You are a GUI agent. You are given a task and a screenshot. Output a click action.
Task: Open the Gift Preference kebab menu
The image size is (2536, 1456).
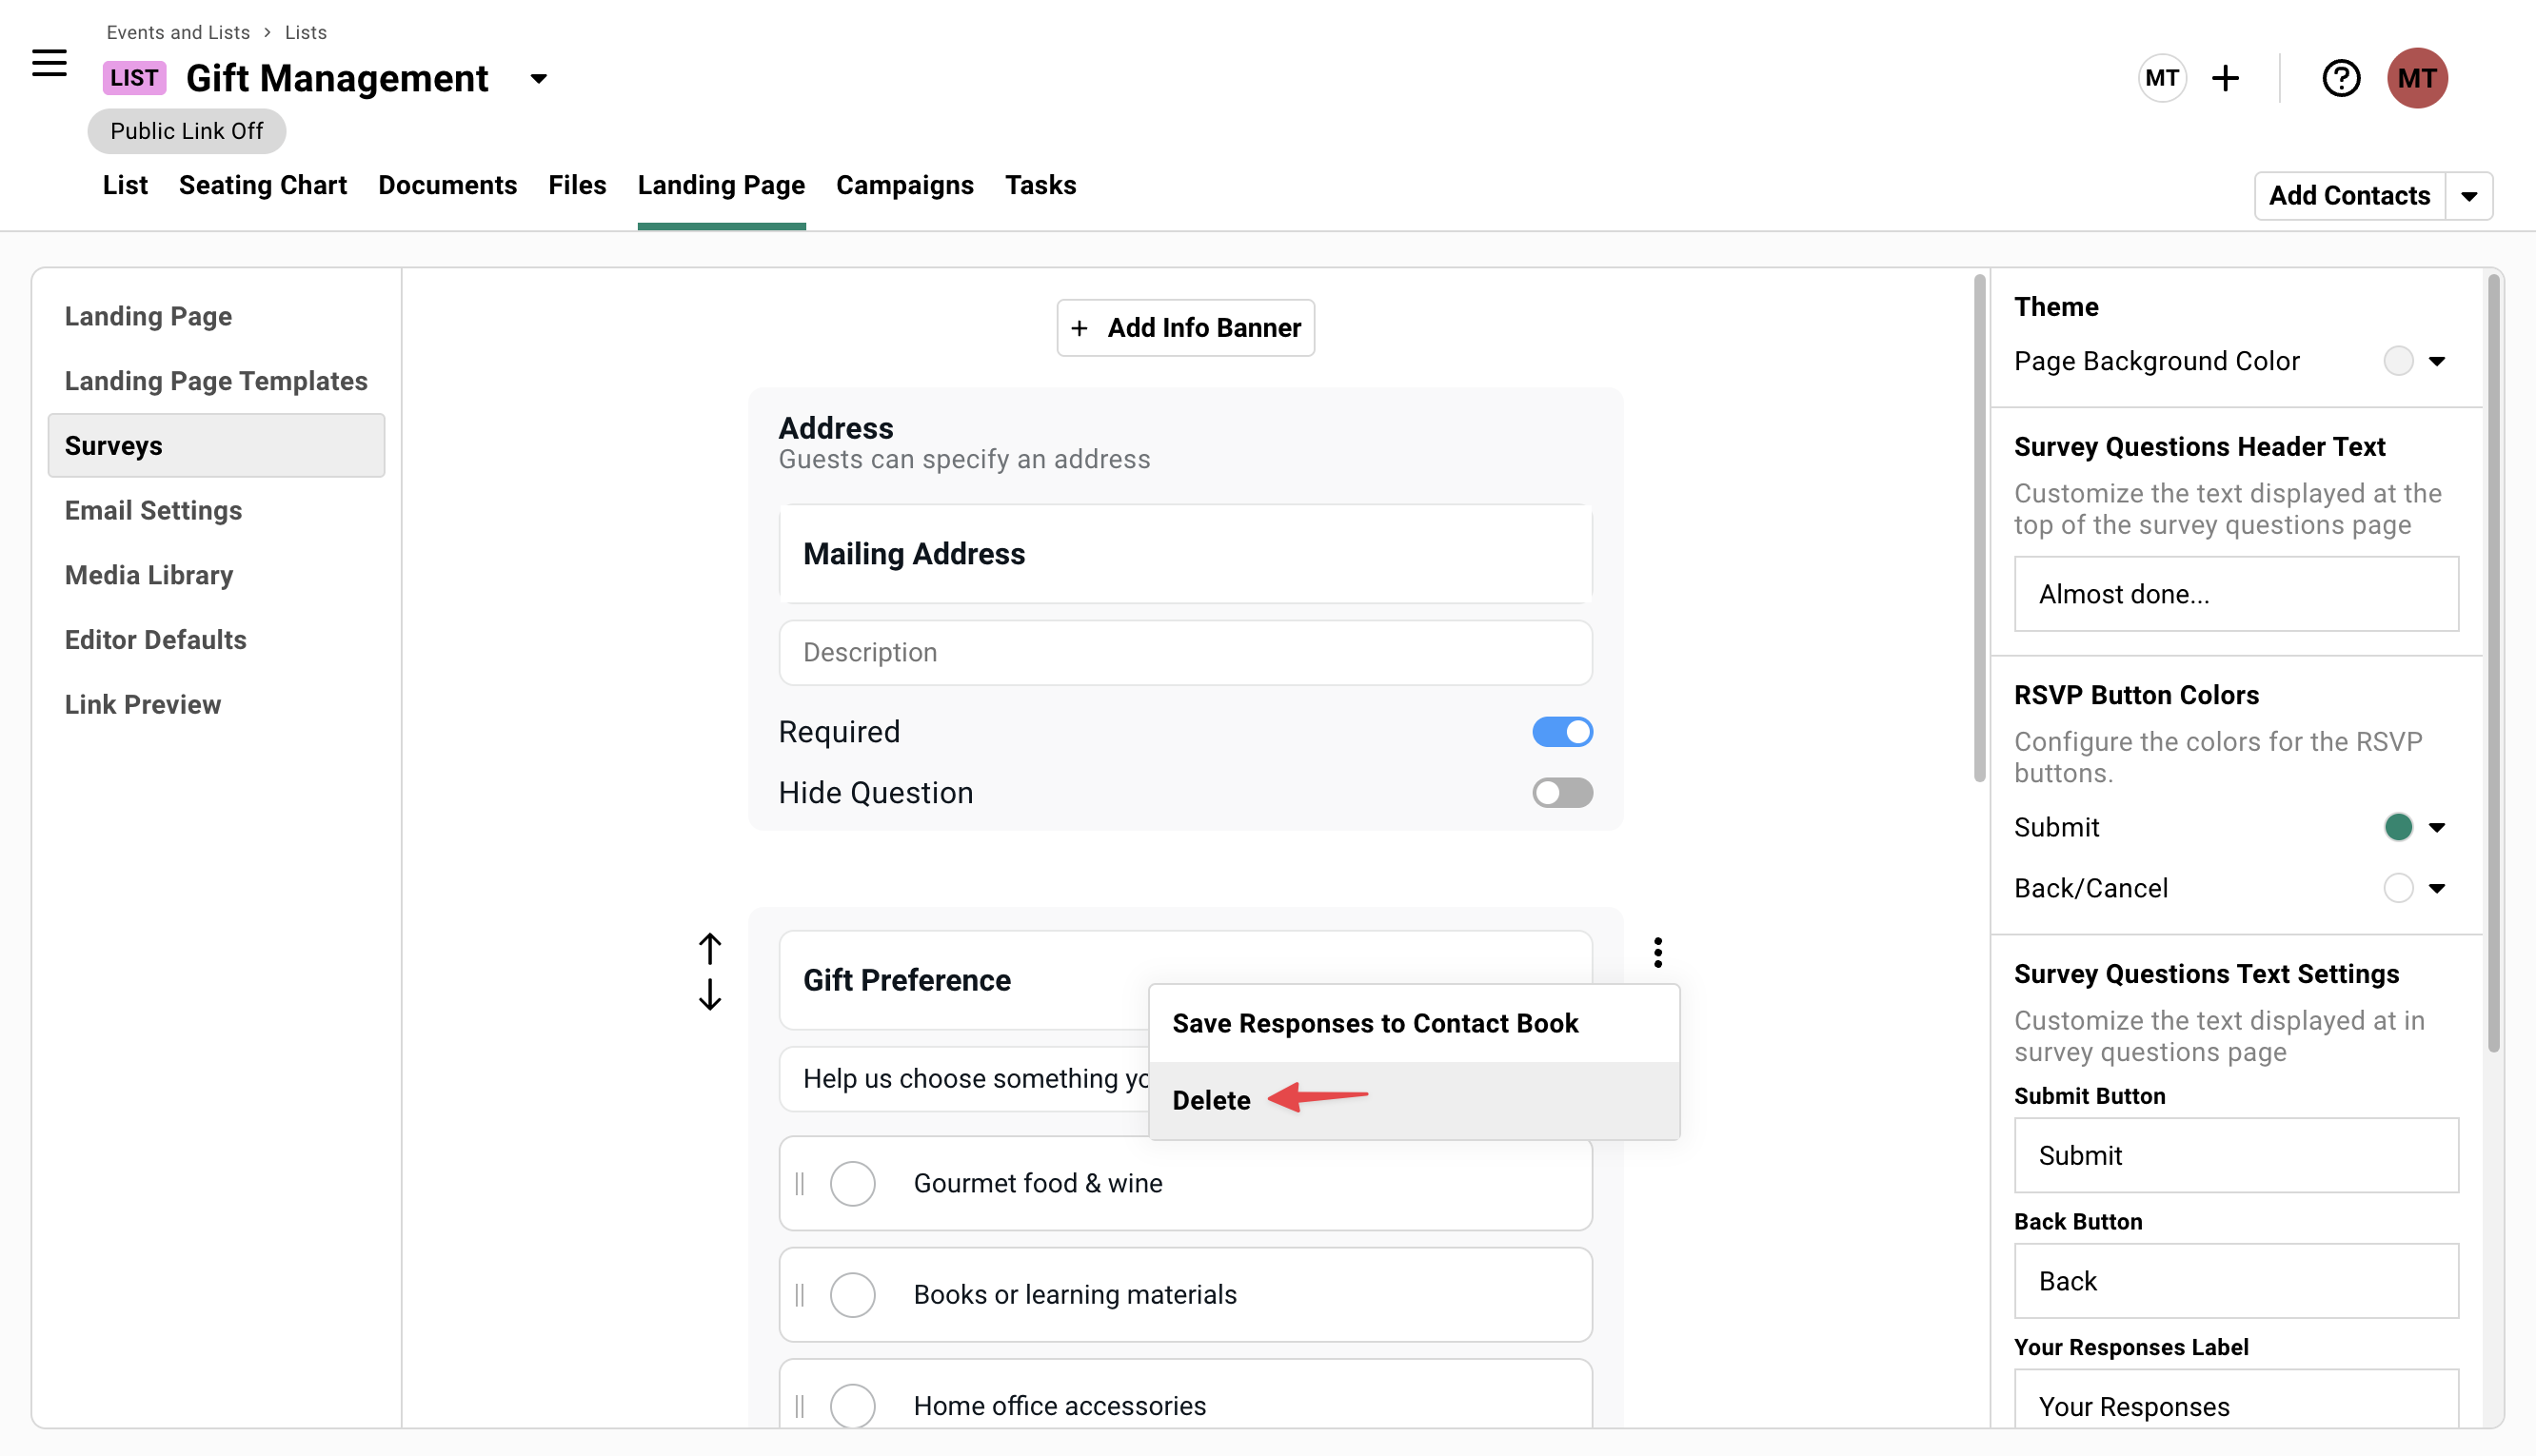(1657, 951)
